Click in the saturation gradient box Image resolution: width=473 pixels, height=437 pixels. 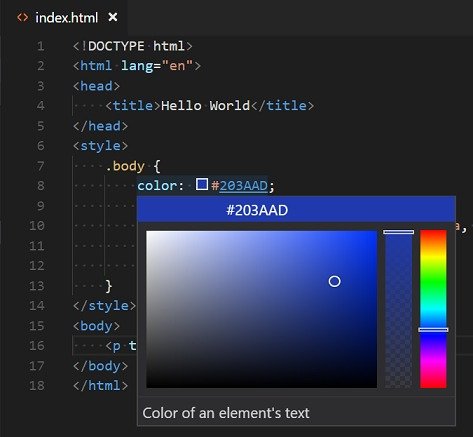point(261,309)
